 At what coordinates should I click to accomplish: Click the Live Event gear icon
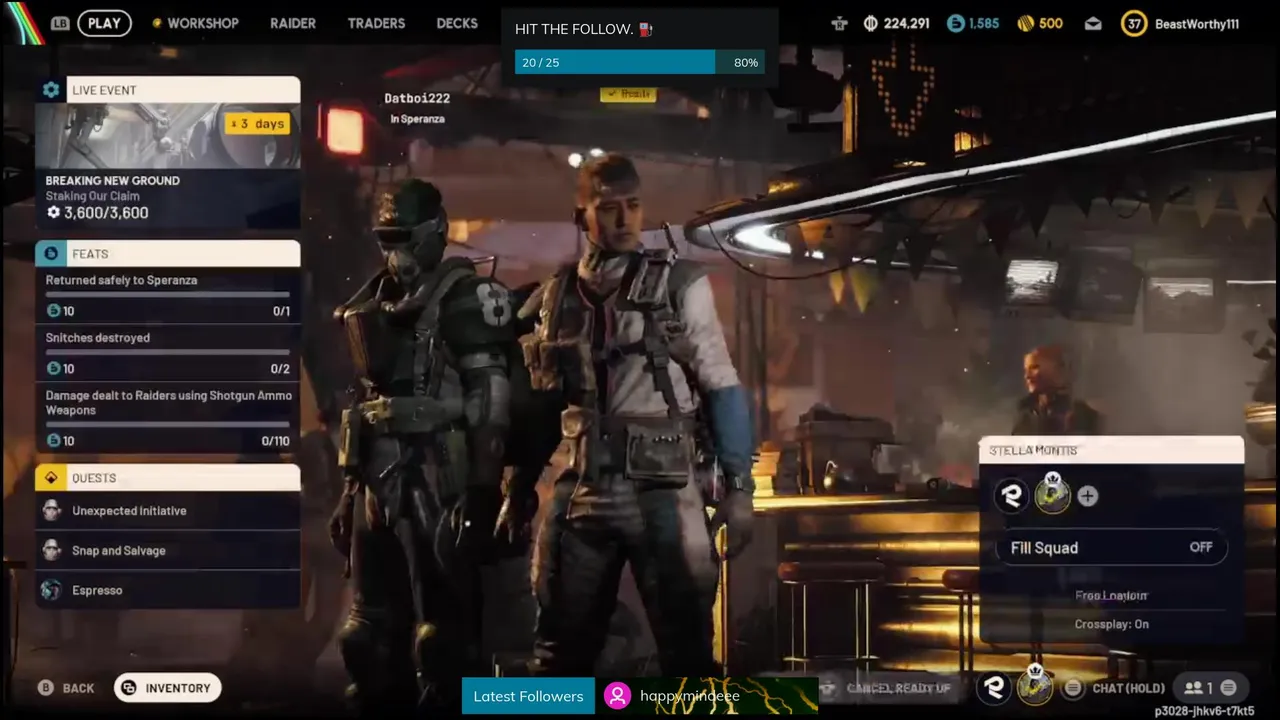51,90
